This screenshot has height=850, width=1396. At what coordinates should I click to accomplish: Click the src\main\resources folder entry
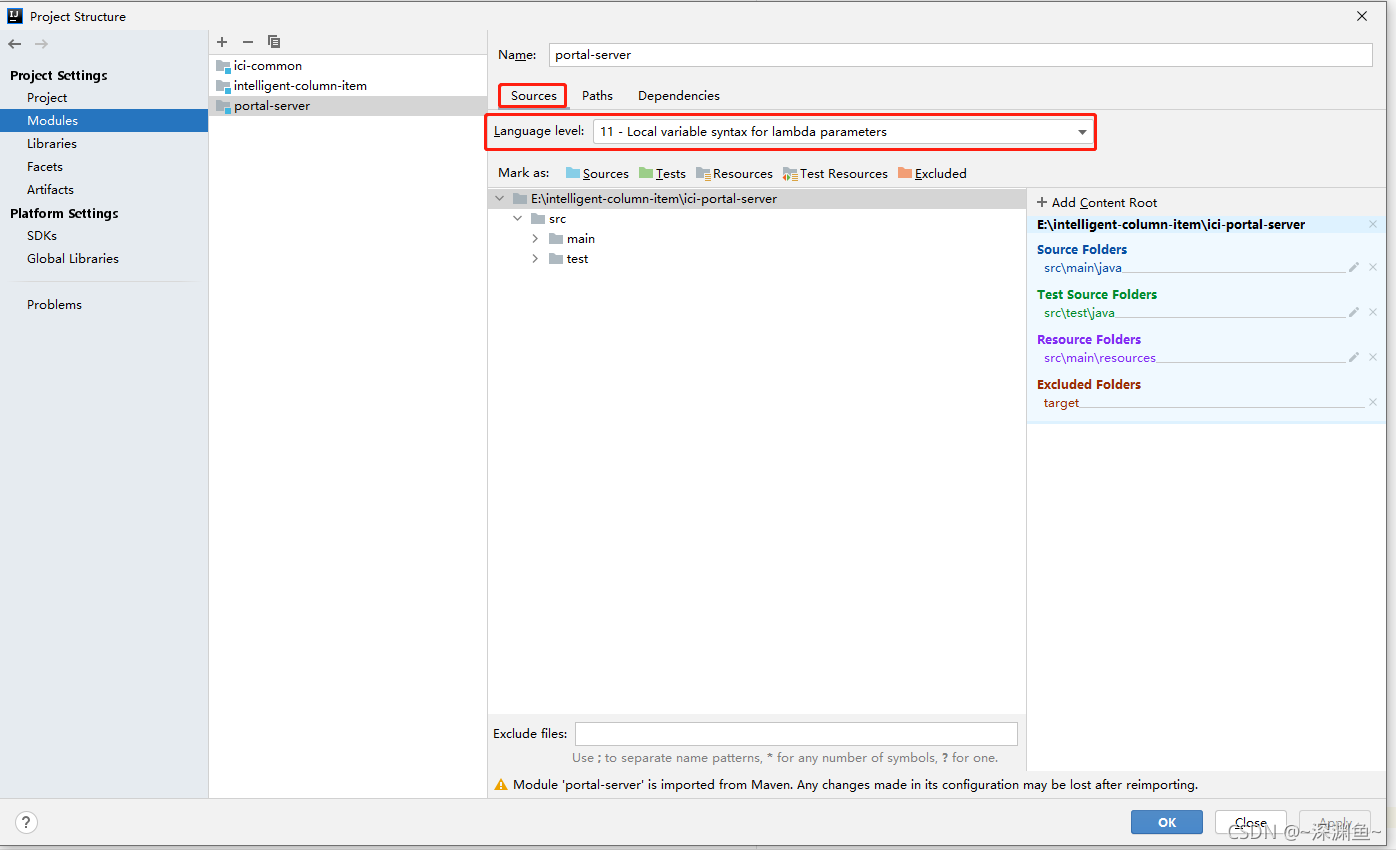(x=1100, y=358)
